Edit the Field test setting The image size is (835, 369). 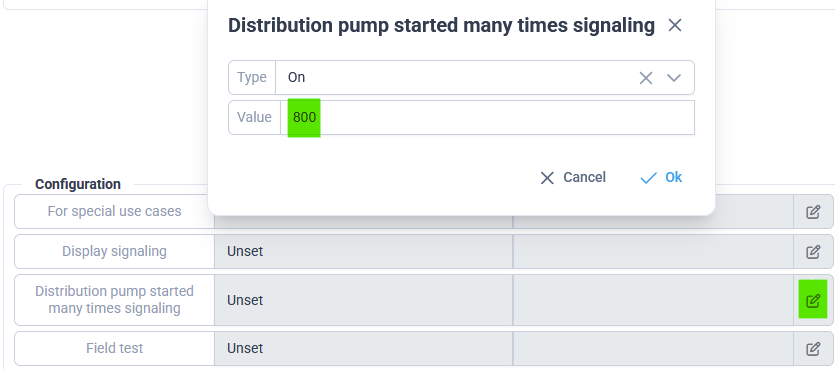pyautogui.click(x=813, y=349)
